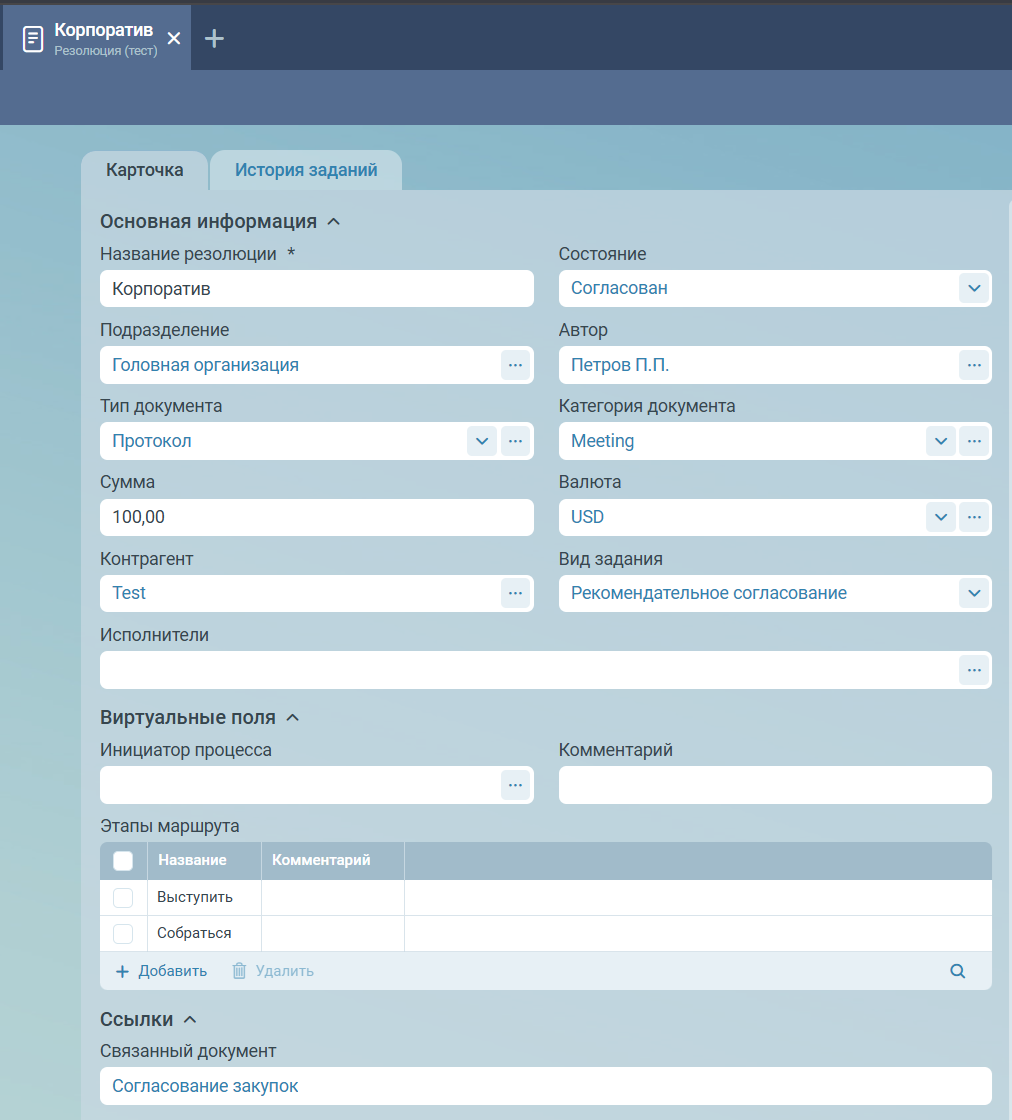The width and height of the screenshot is (1012, 1120).
Task: Click ellipsis button in Контрагент field
Action: pos(515,593)
